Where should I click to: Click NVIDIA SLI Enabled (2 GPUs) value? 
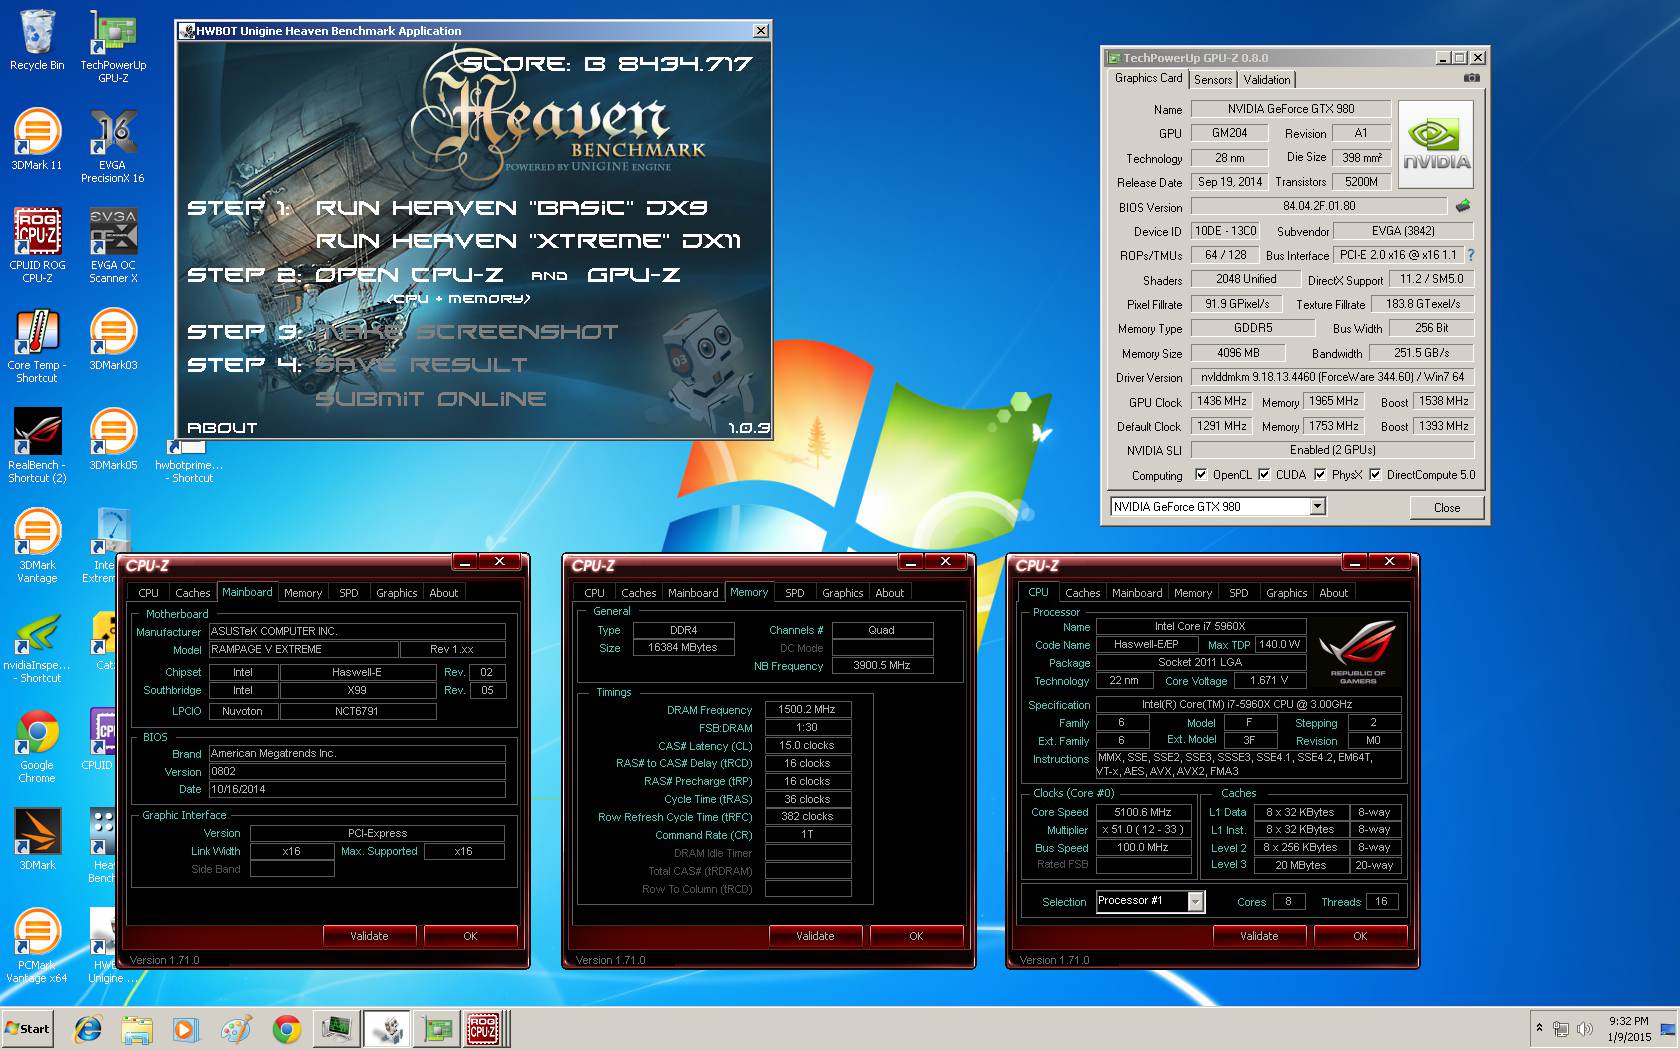(1331, 450)
